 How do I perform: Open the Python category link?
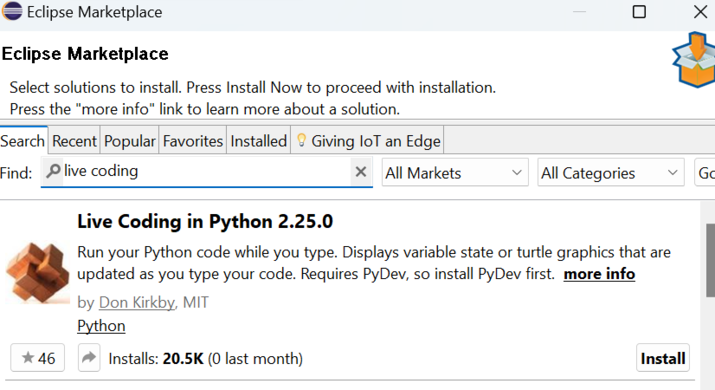click(101, 326)
